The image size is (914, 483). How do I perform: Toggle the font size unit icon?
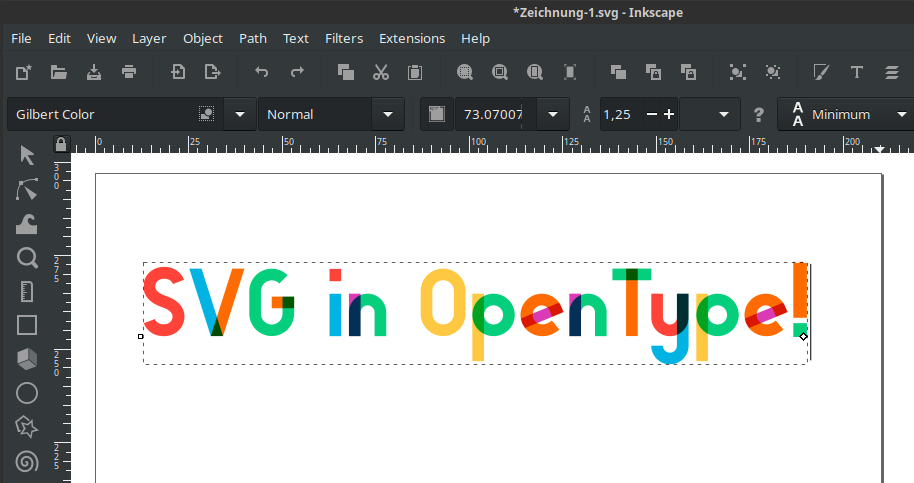tap(437, 114)
